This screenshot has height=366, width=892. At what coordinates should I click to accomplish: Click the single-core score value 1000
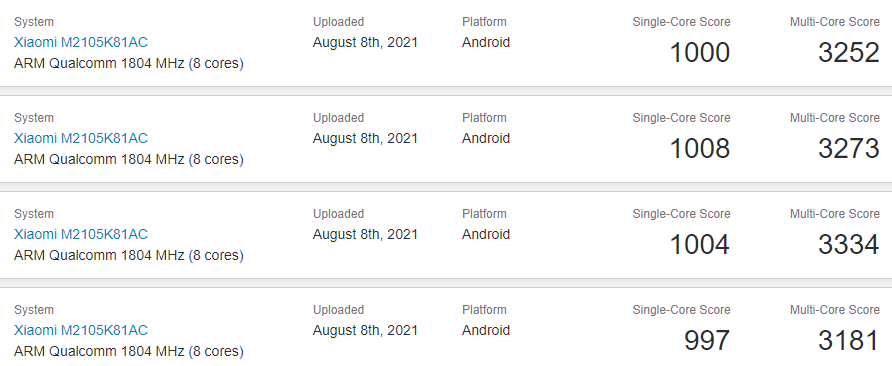click(x=700, y=52)
